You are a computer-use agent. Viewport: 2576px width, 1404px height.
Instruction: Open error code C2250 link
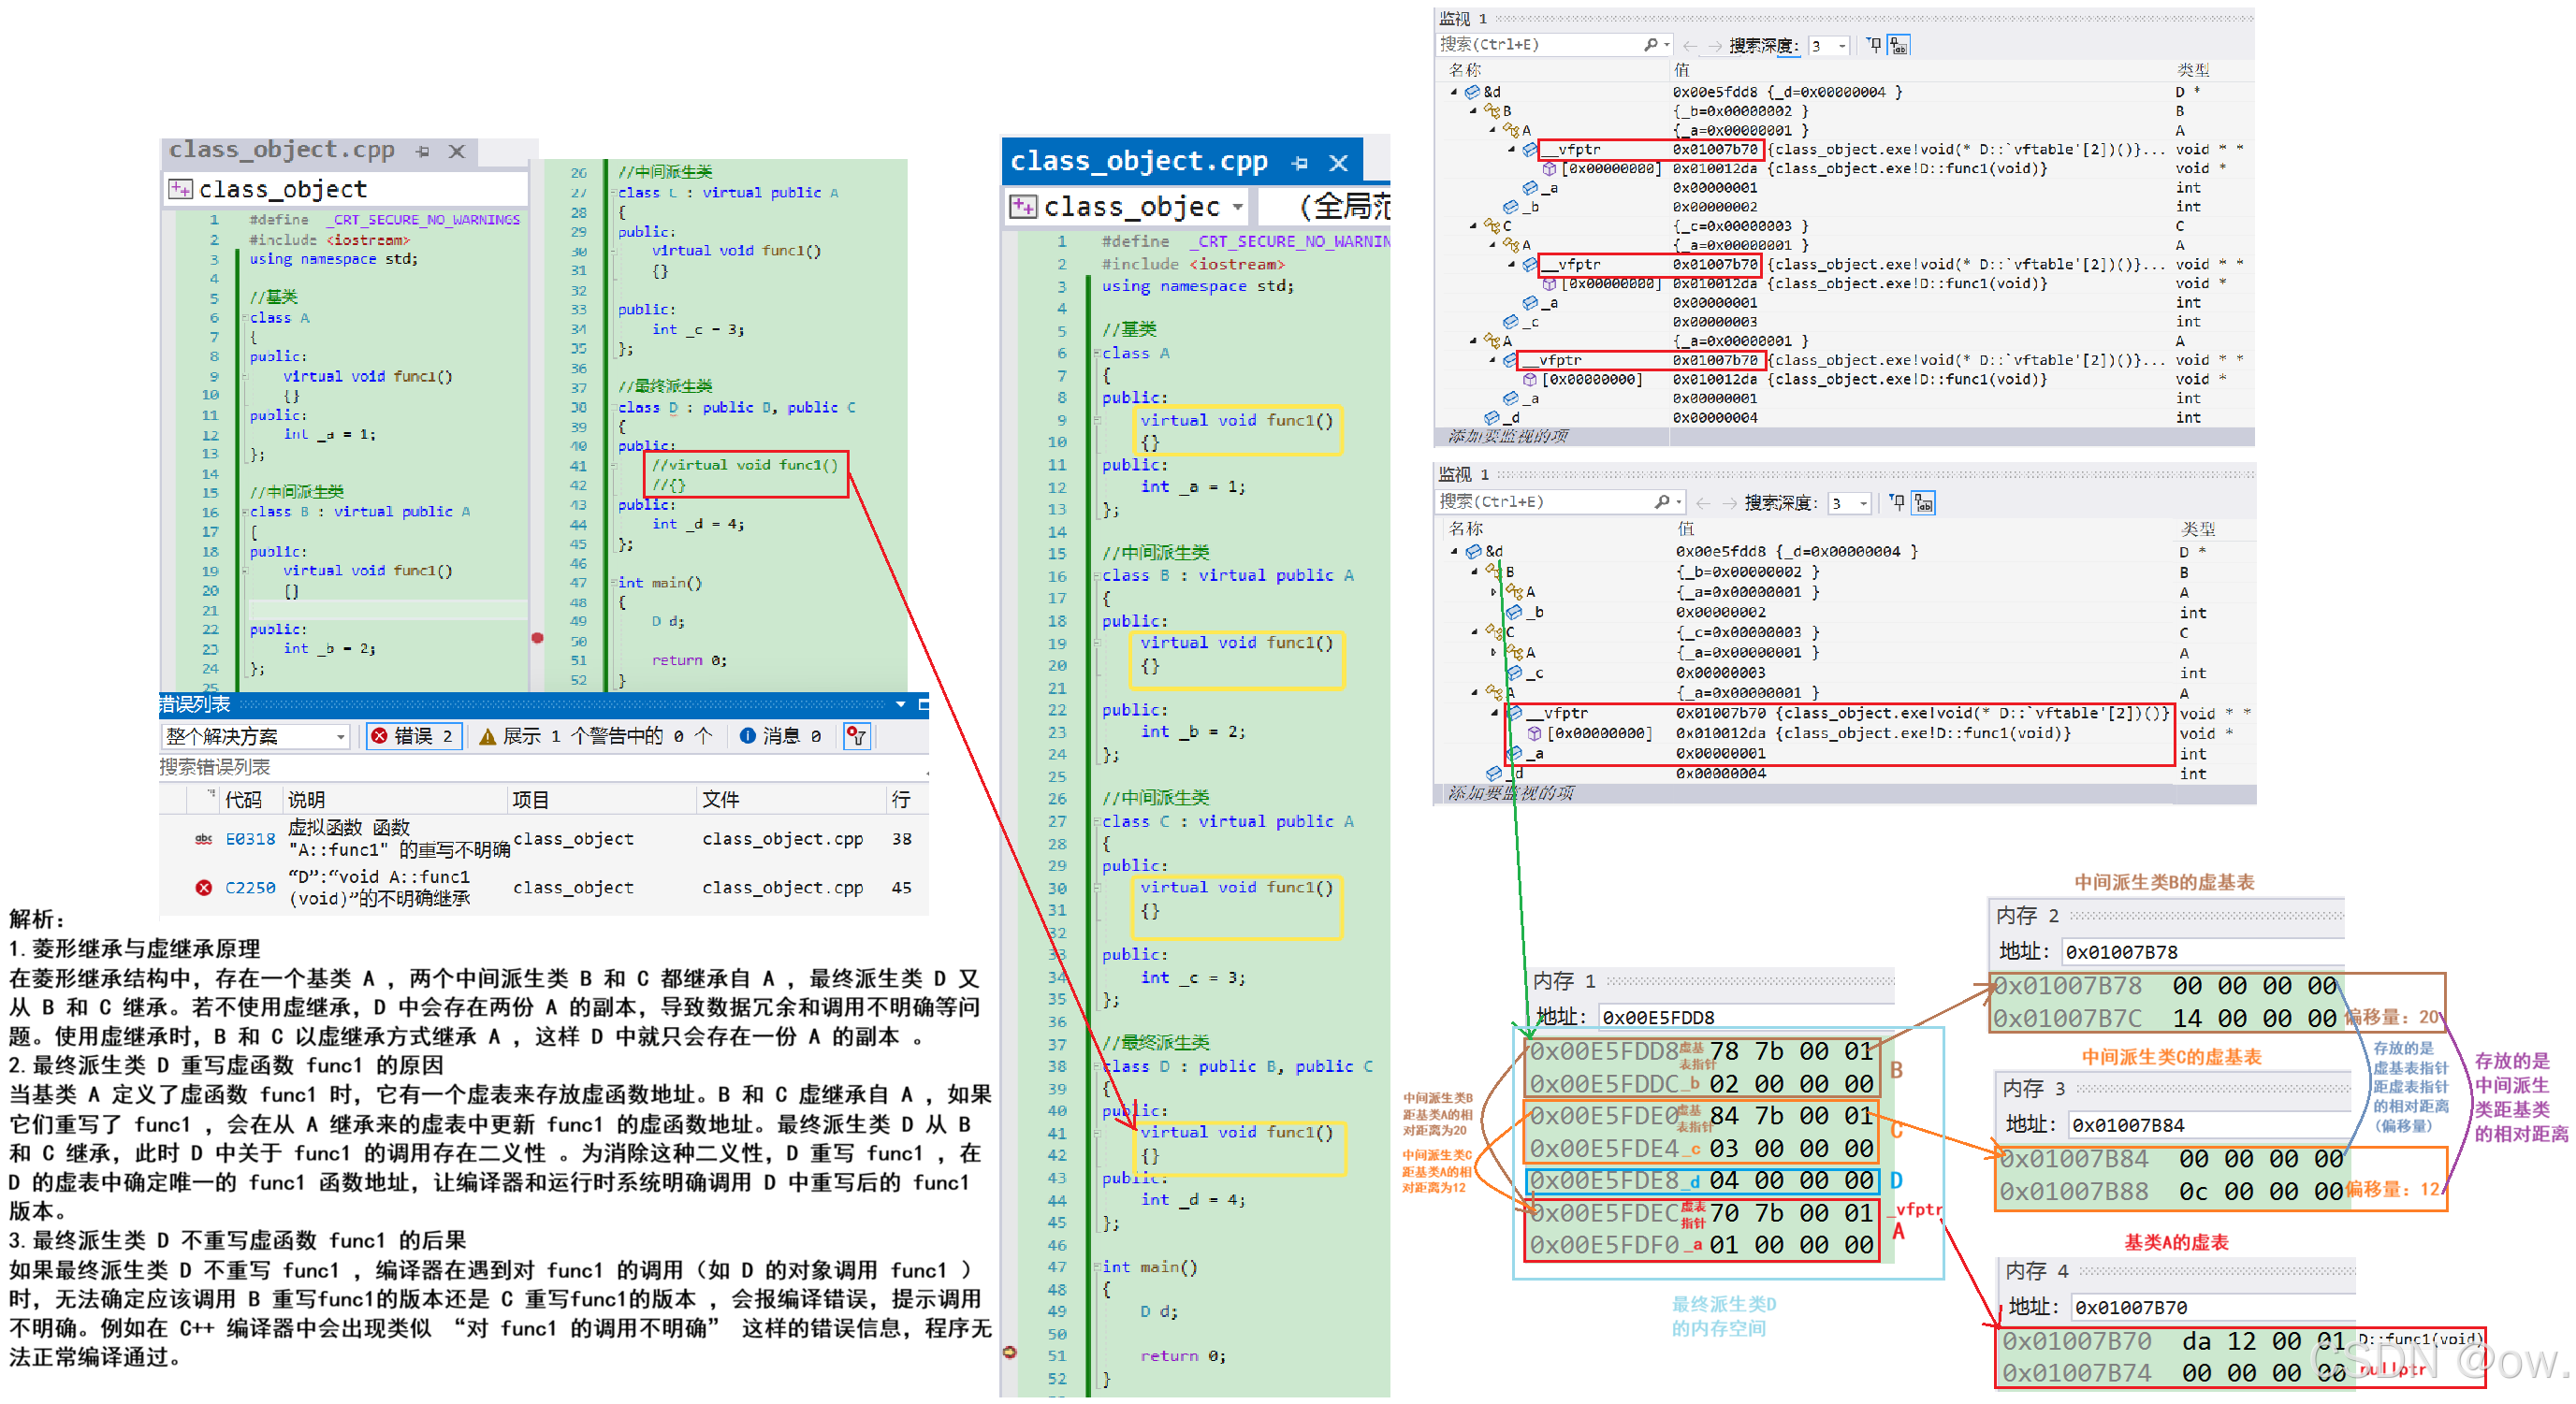250,887
